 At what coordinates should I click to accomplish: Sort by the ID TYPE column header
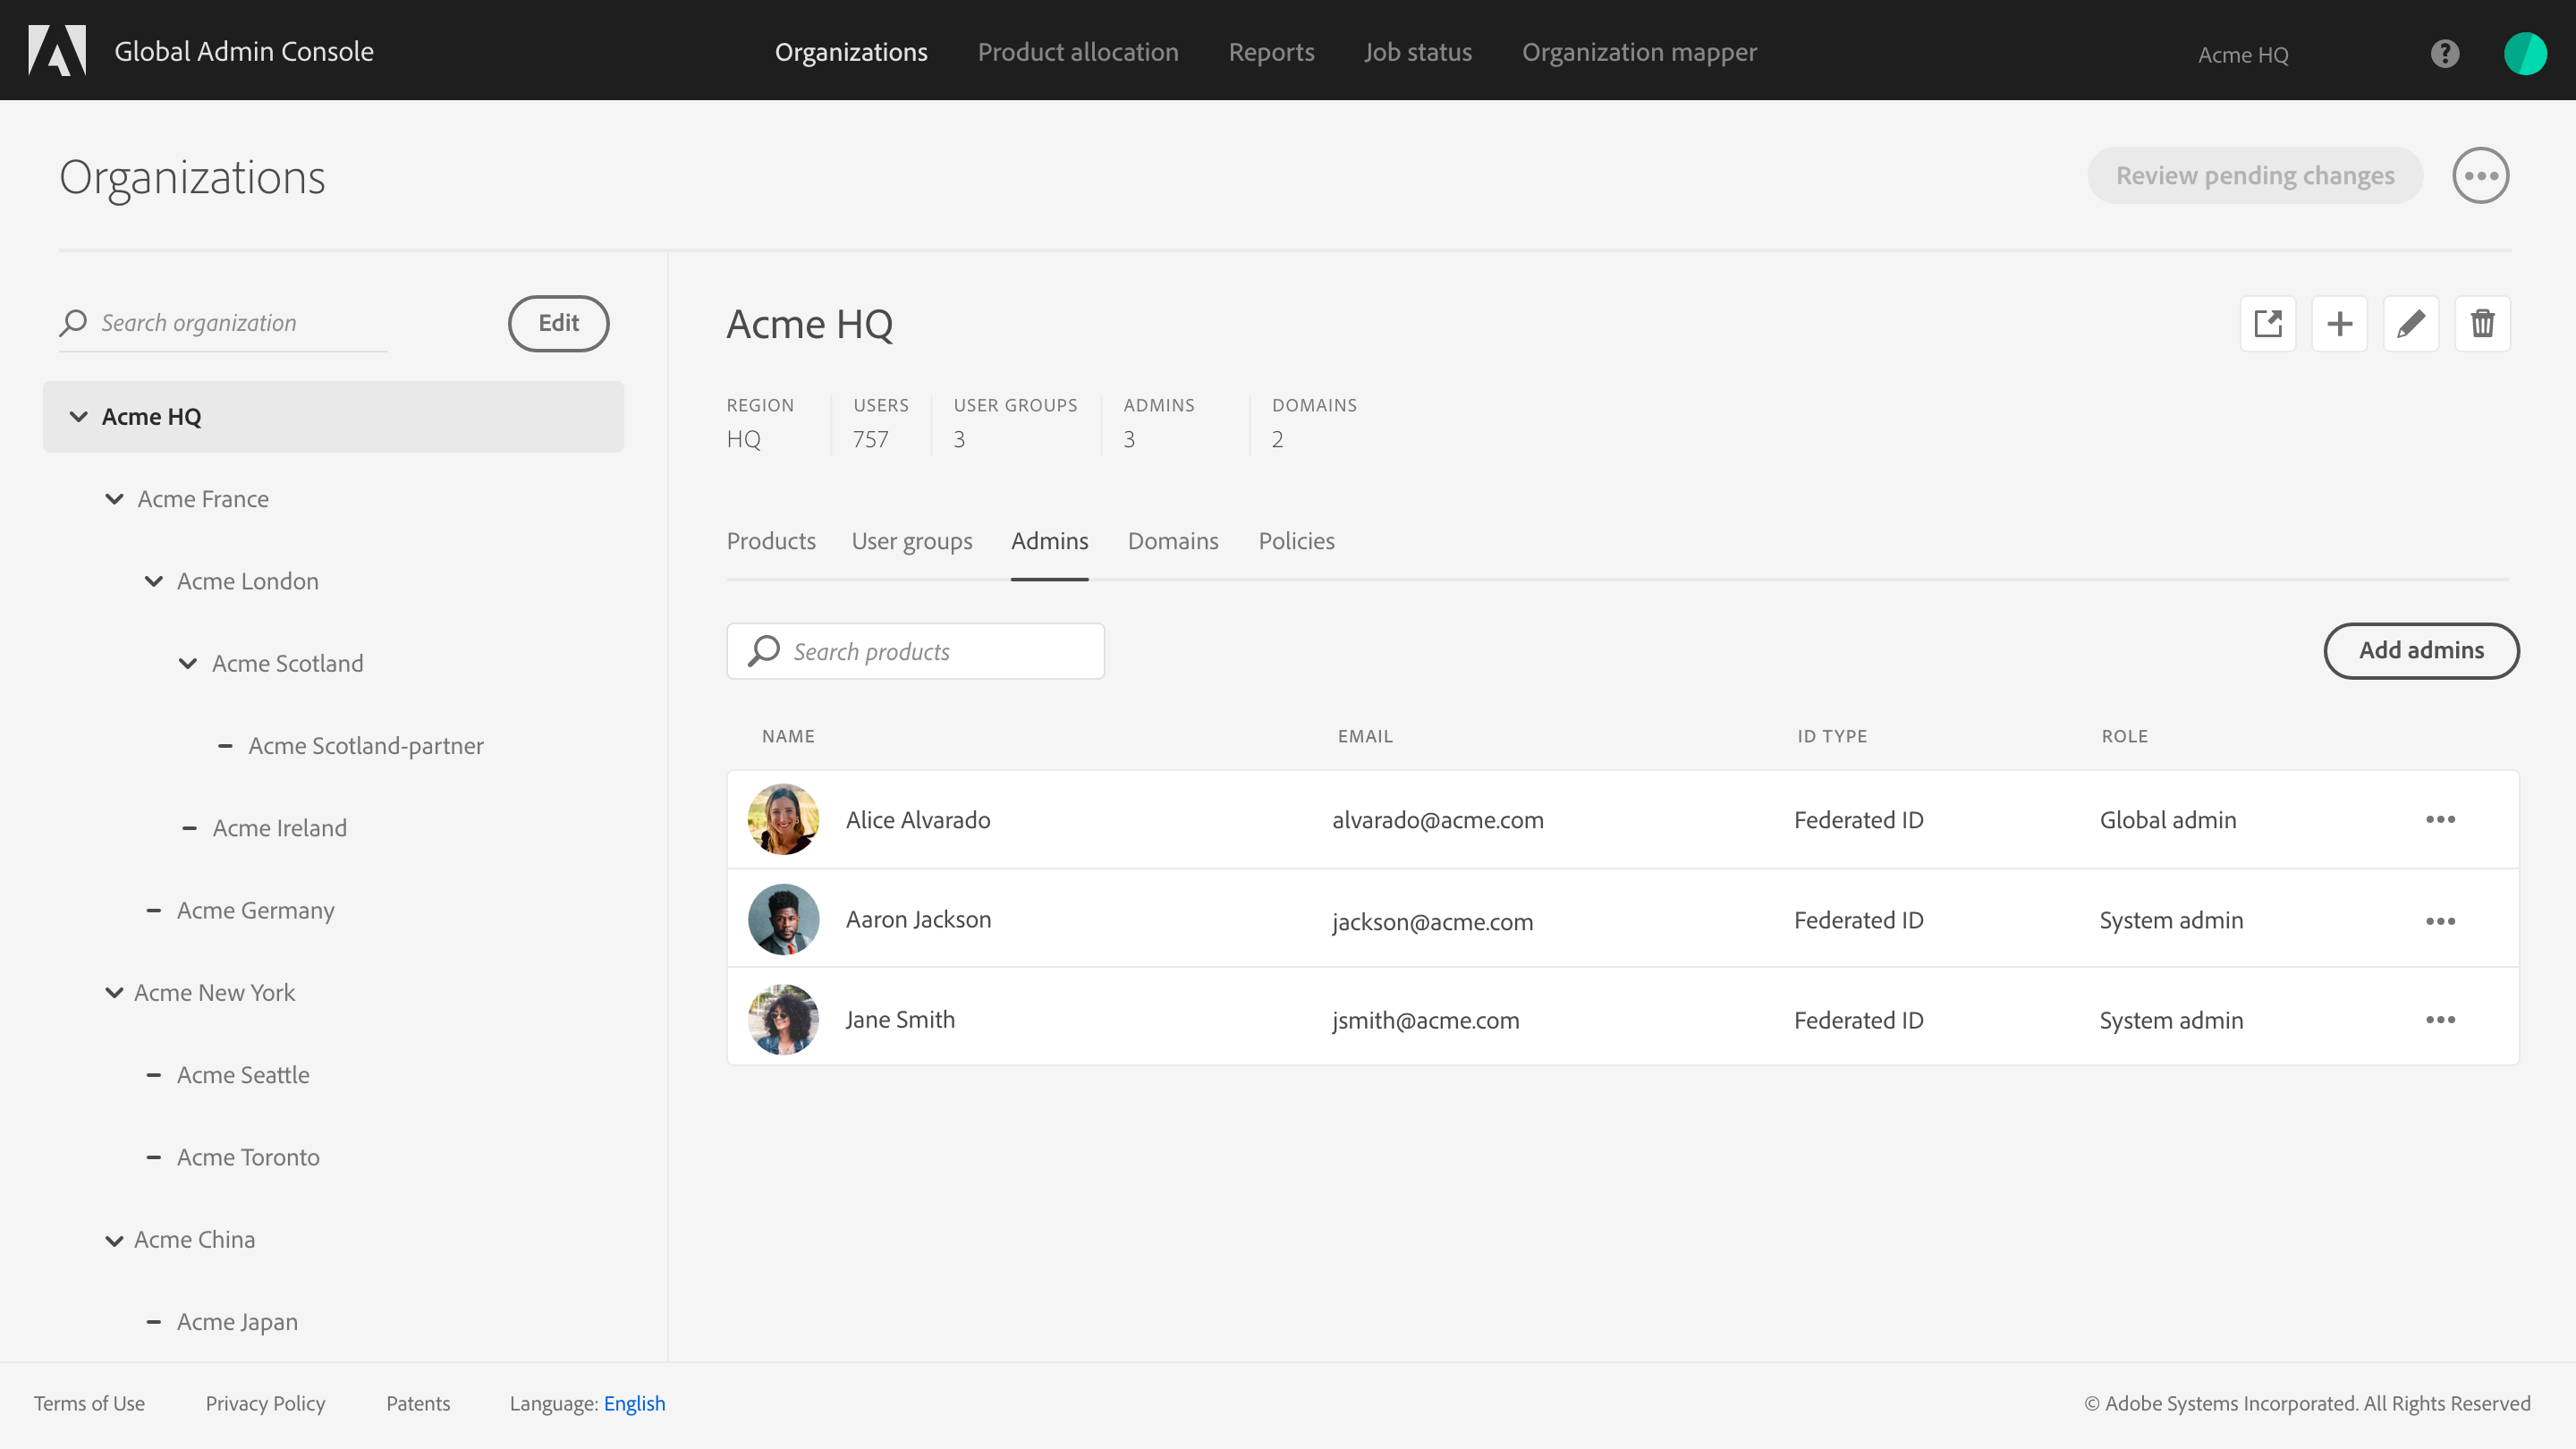(x=1831, y=736)
